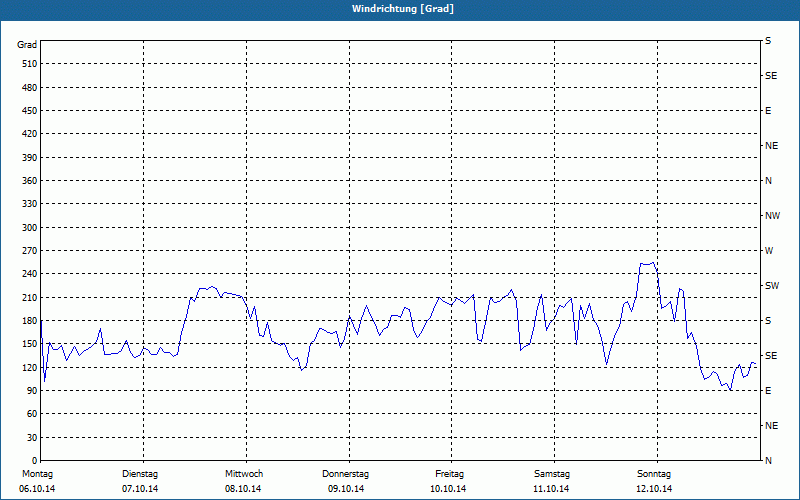This screenshot has width=800, height=500.
Task: Select the Samstag day label
Action: [x=552, y=474]
